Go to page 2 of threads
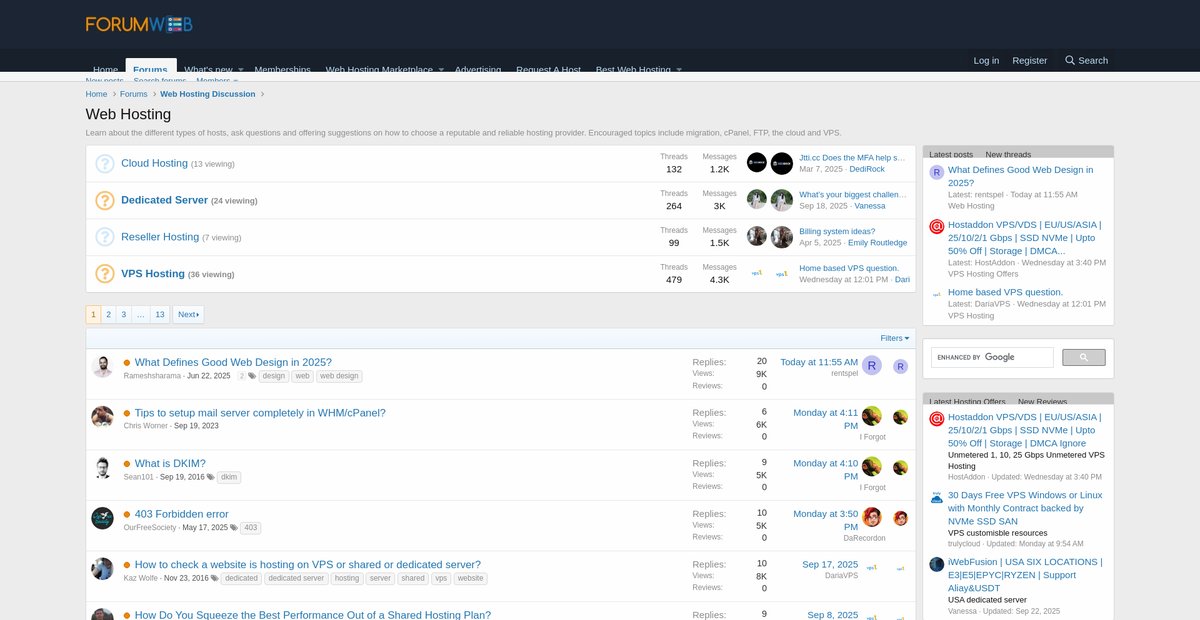 pos(108,314)
